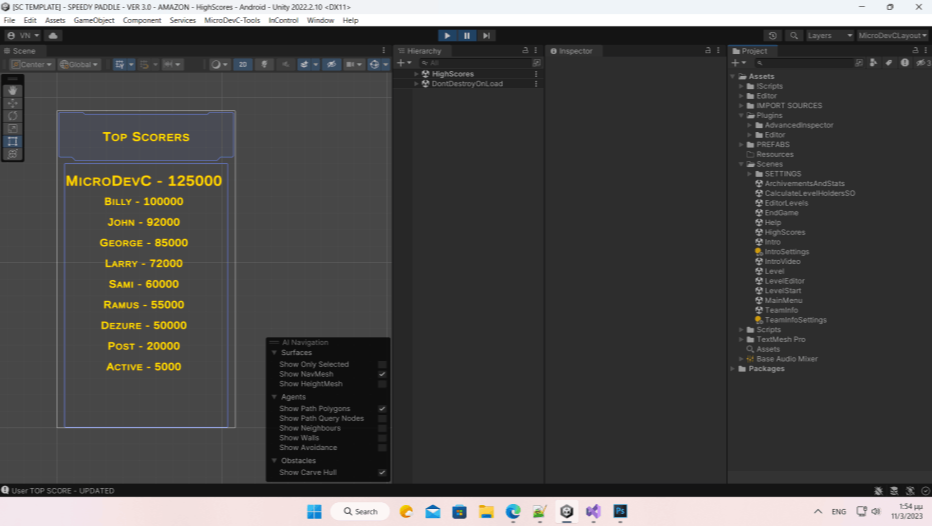Click the Step frame button
Screen dimensions: 932x526
coord(486,36)
